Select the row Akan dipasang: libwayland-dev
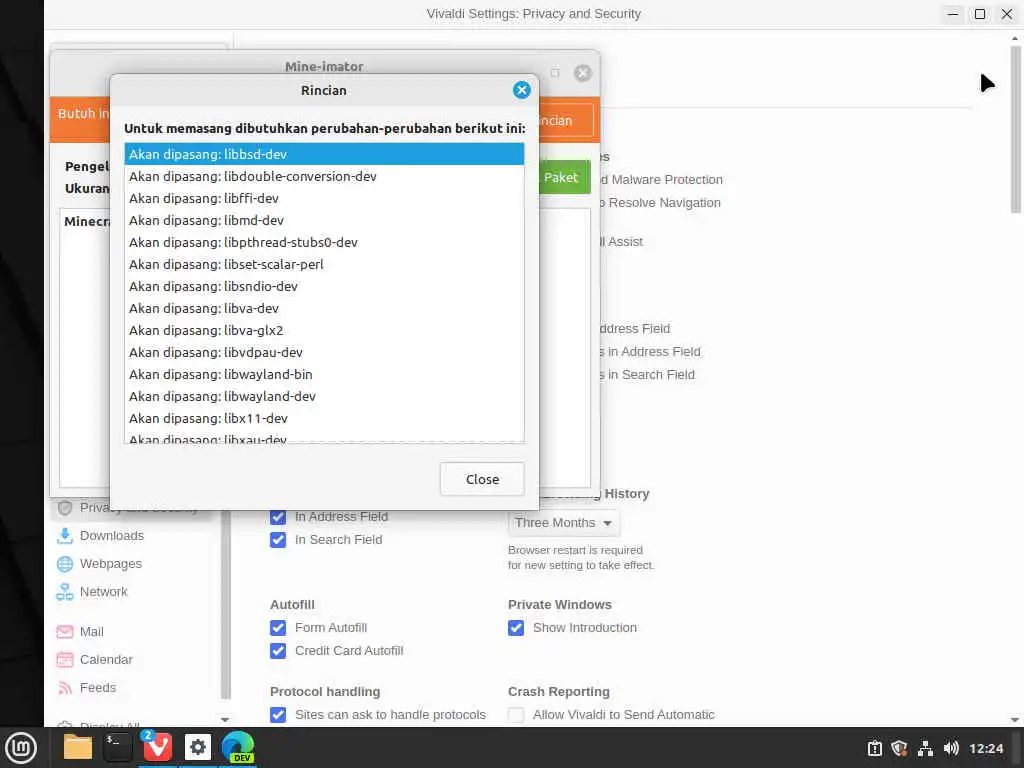Viewport: 1024px width, 768px height. [x=324, y=396]
